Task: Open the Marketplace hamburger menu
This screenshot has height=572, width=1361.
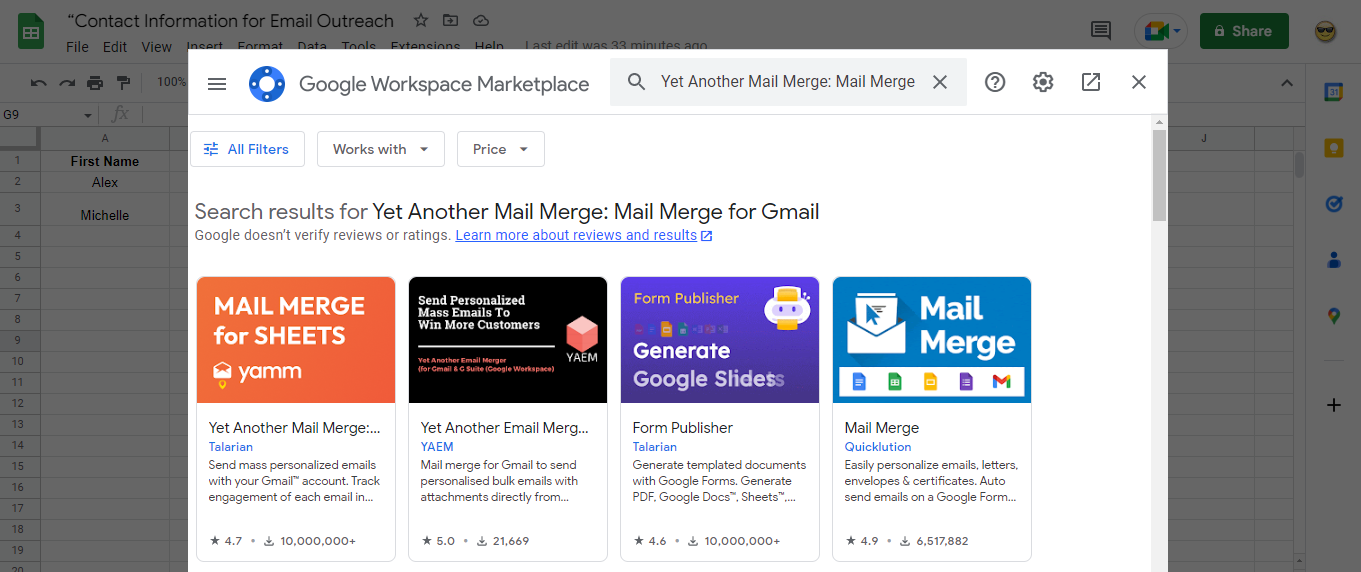Action: pos(217,83)
